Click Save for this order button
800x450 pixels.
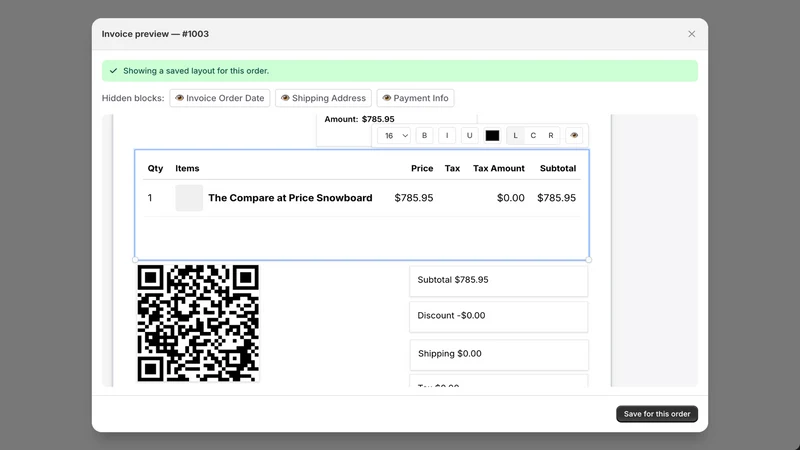point(657,414)
